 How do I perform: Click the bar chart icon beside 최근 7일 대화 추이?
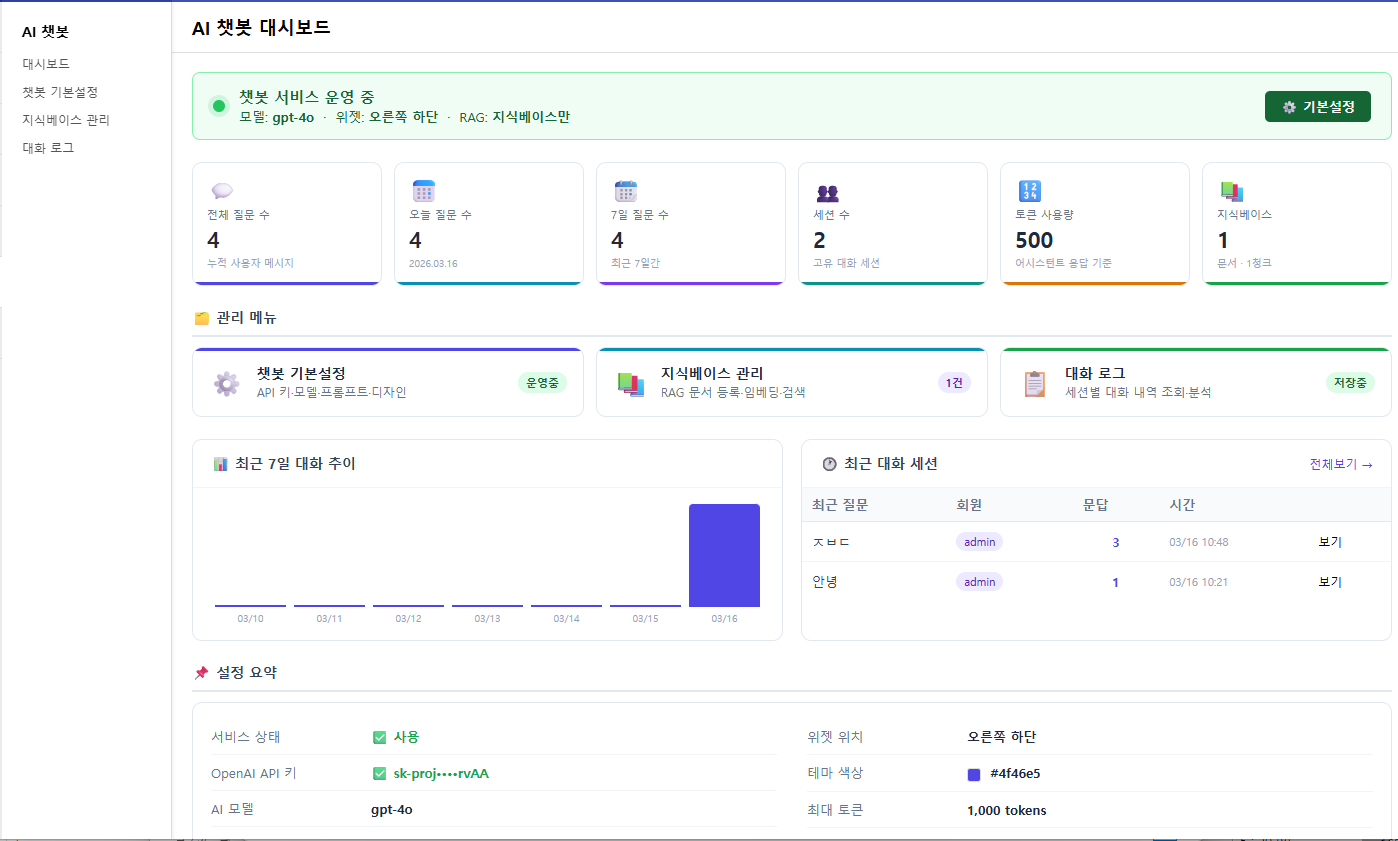coord(221,464)
